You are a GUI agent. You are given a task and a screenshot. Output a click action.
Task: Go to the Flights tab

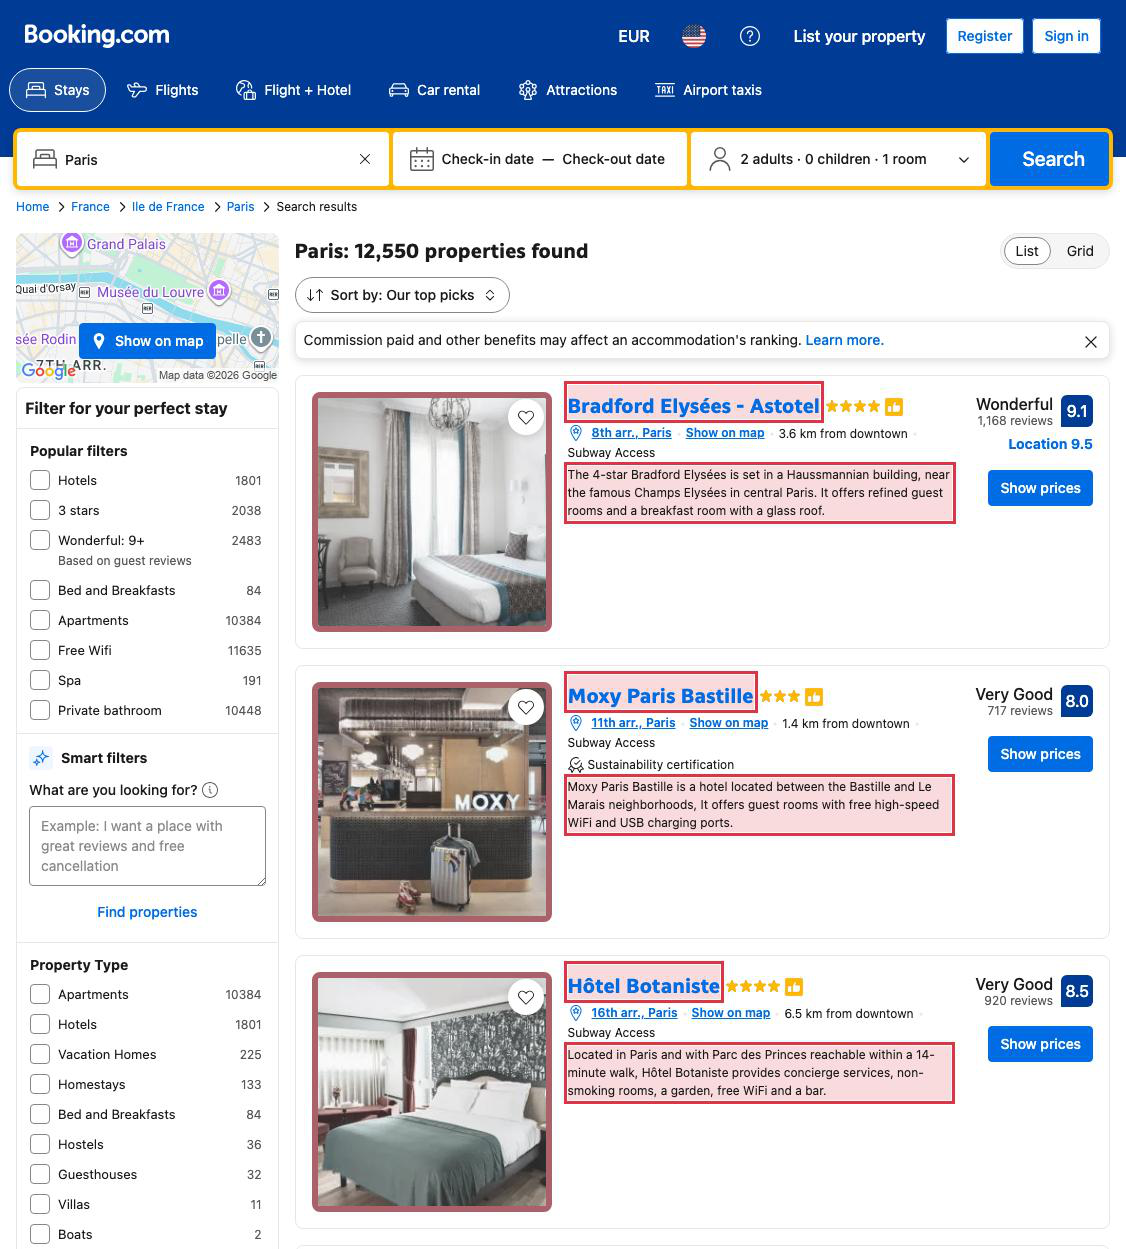(163, 90)
